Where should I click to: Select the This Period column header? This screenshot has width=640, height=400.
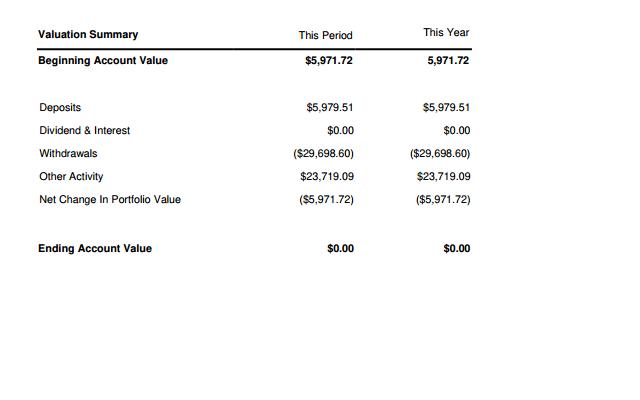tap(325, 36)
